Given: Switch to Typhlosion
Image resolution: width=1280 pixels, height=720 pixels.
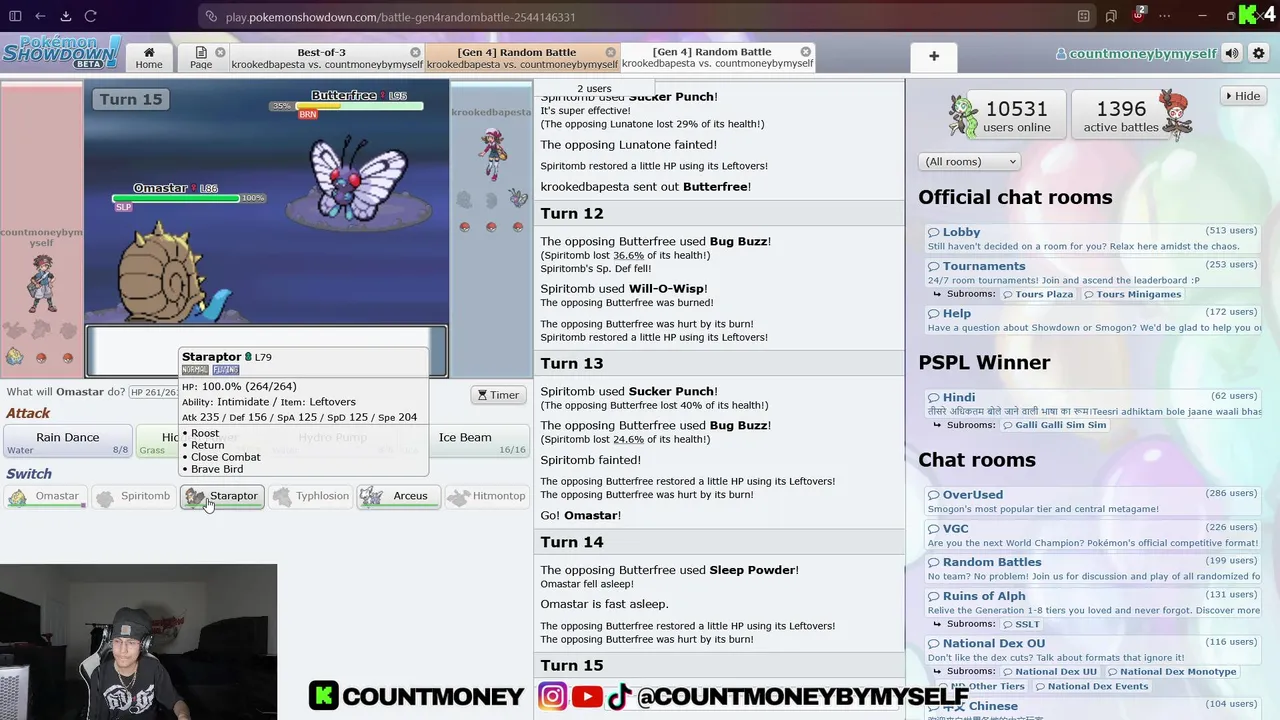Looking at the screenshot, I should [x=310, y=496].
